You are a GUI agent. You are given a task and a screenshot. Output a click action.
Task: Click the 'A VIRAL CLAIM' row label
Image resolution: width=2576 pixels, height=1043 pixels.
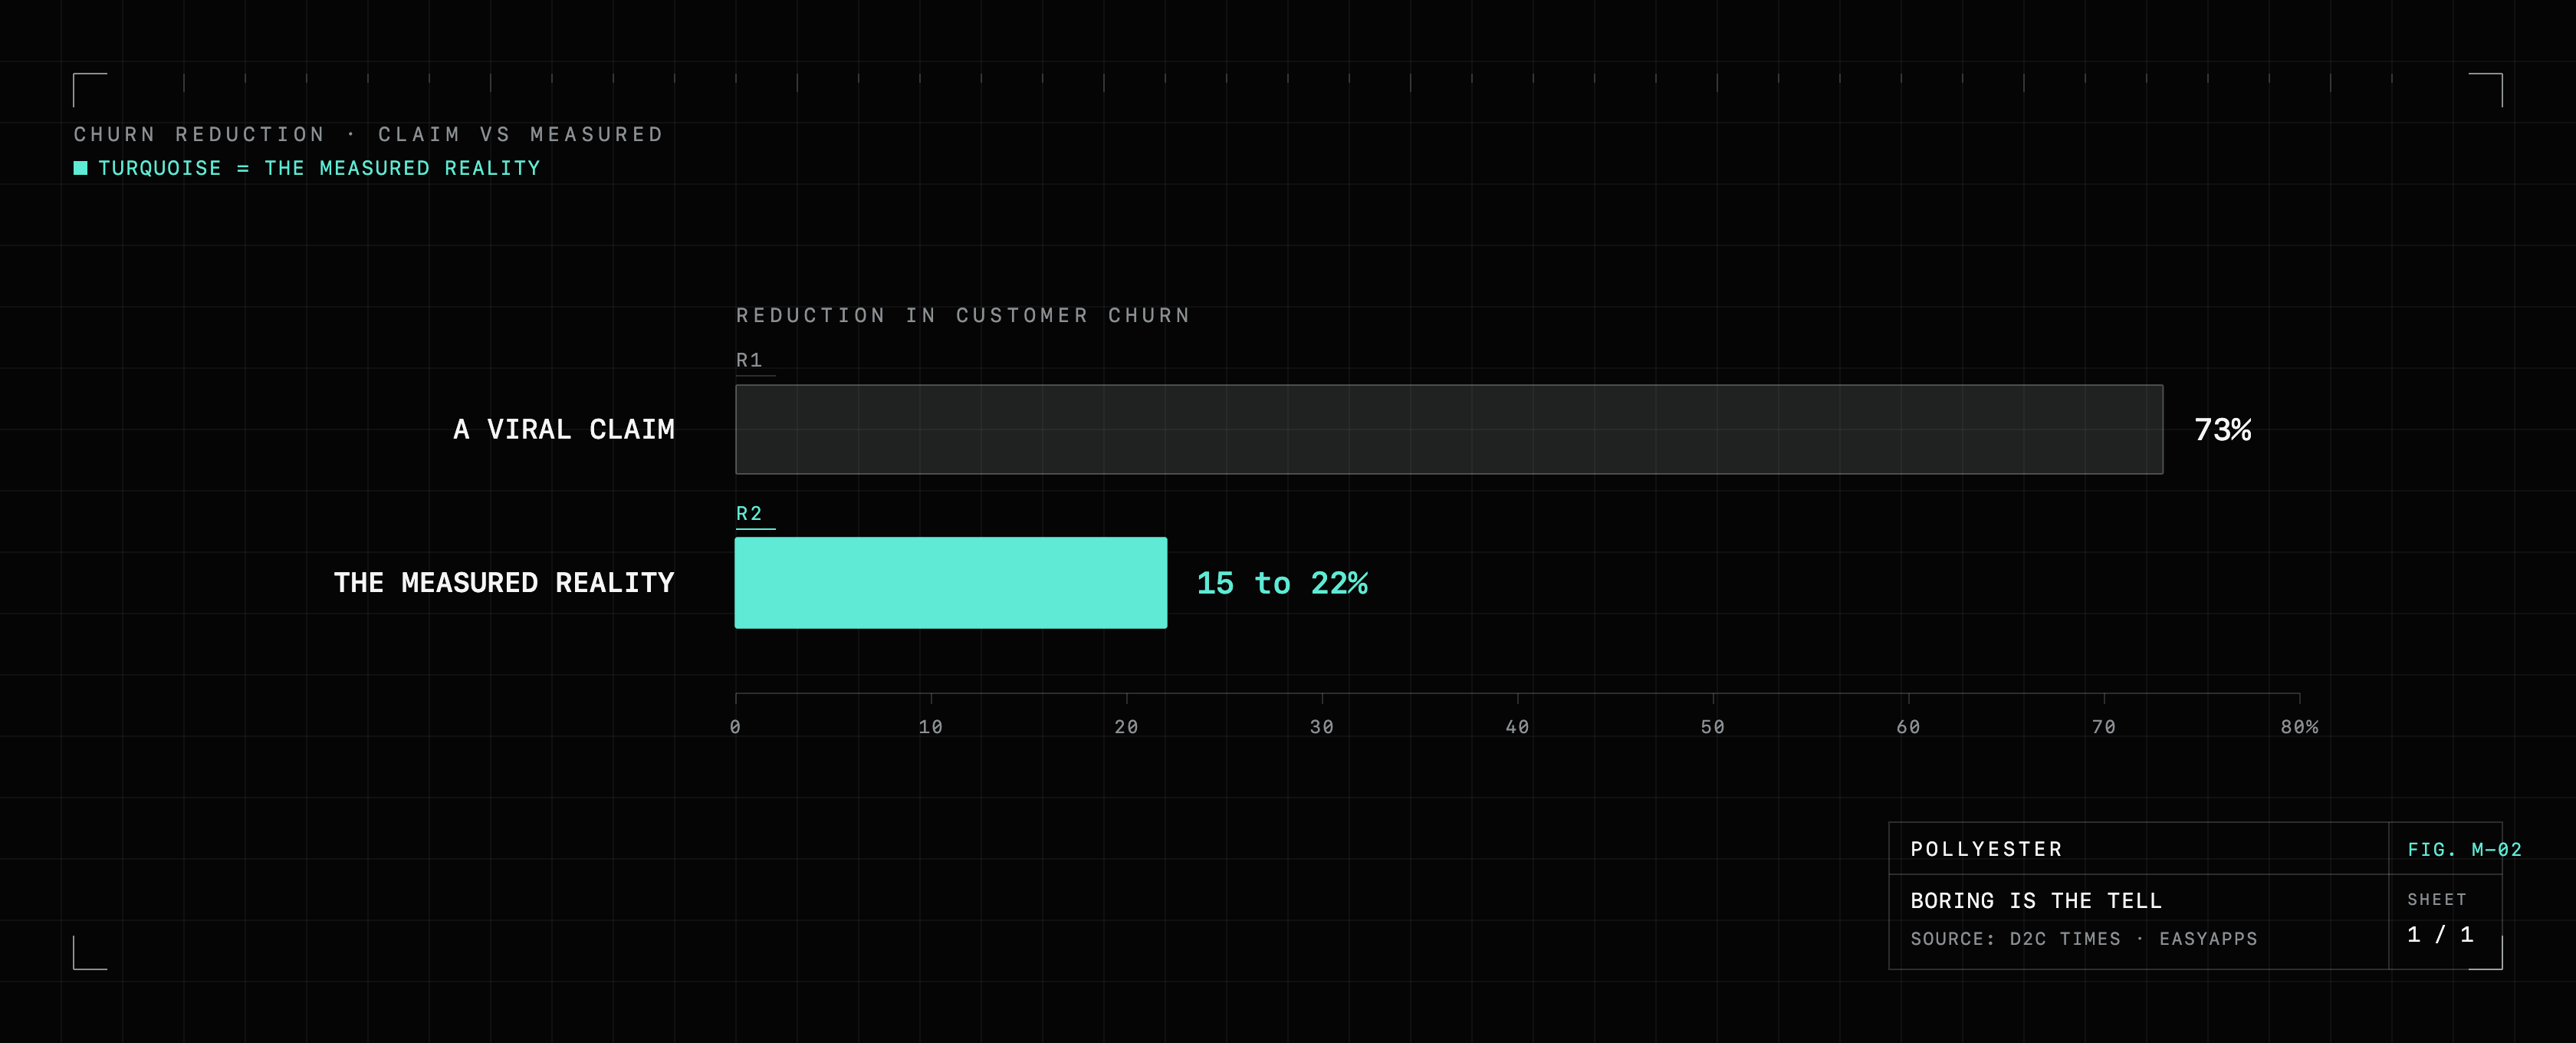564,430
